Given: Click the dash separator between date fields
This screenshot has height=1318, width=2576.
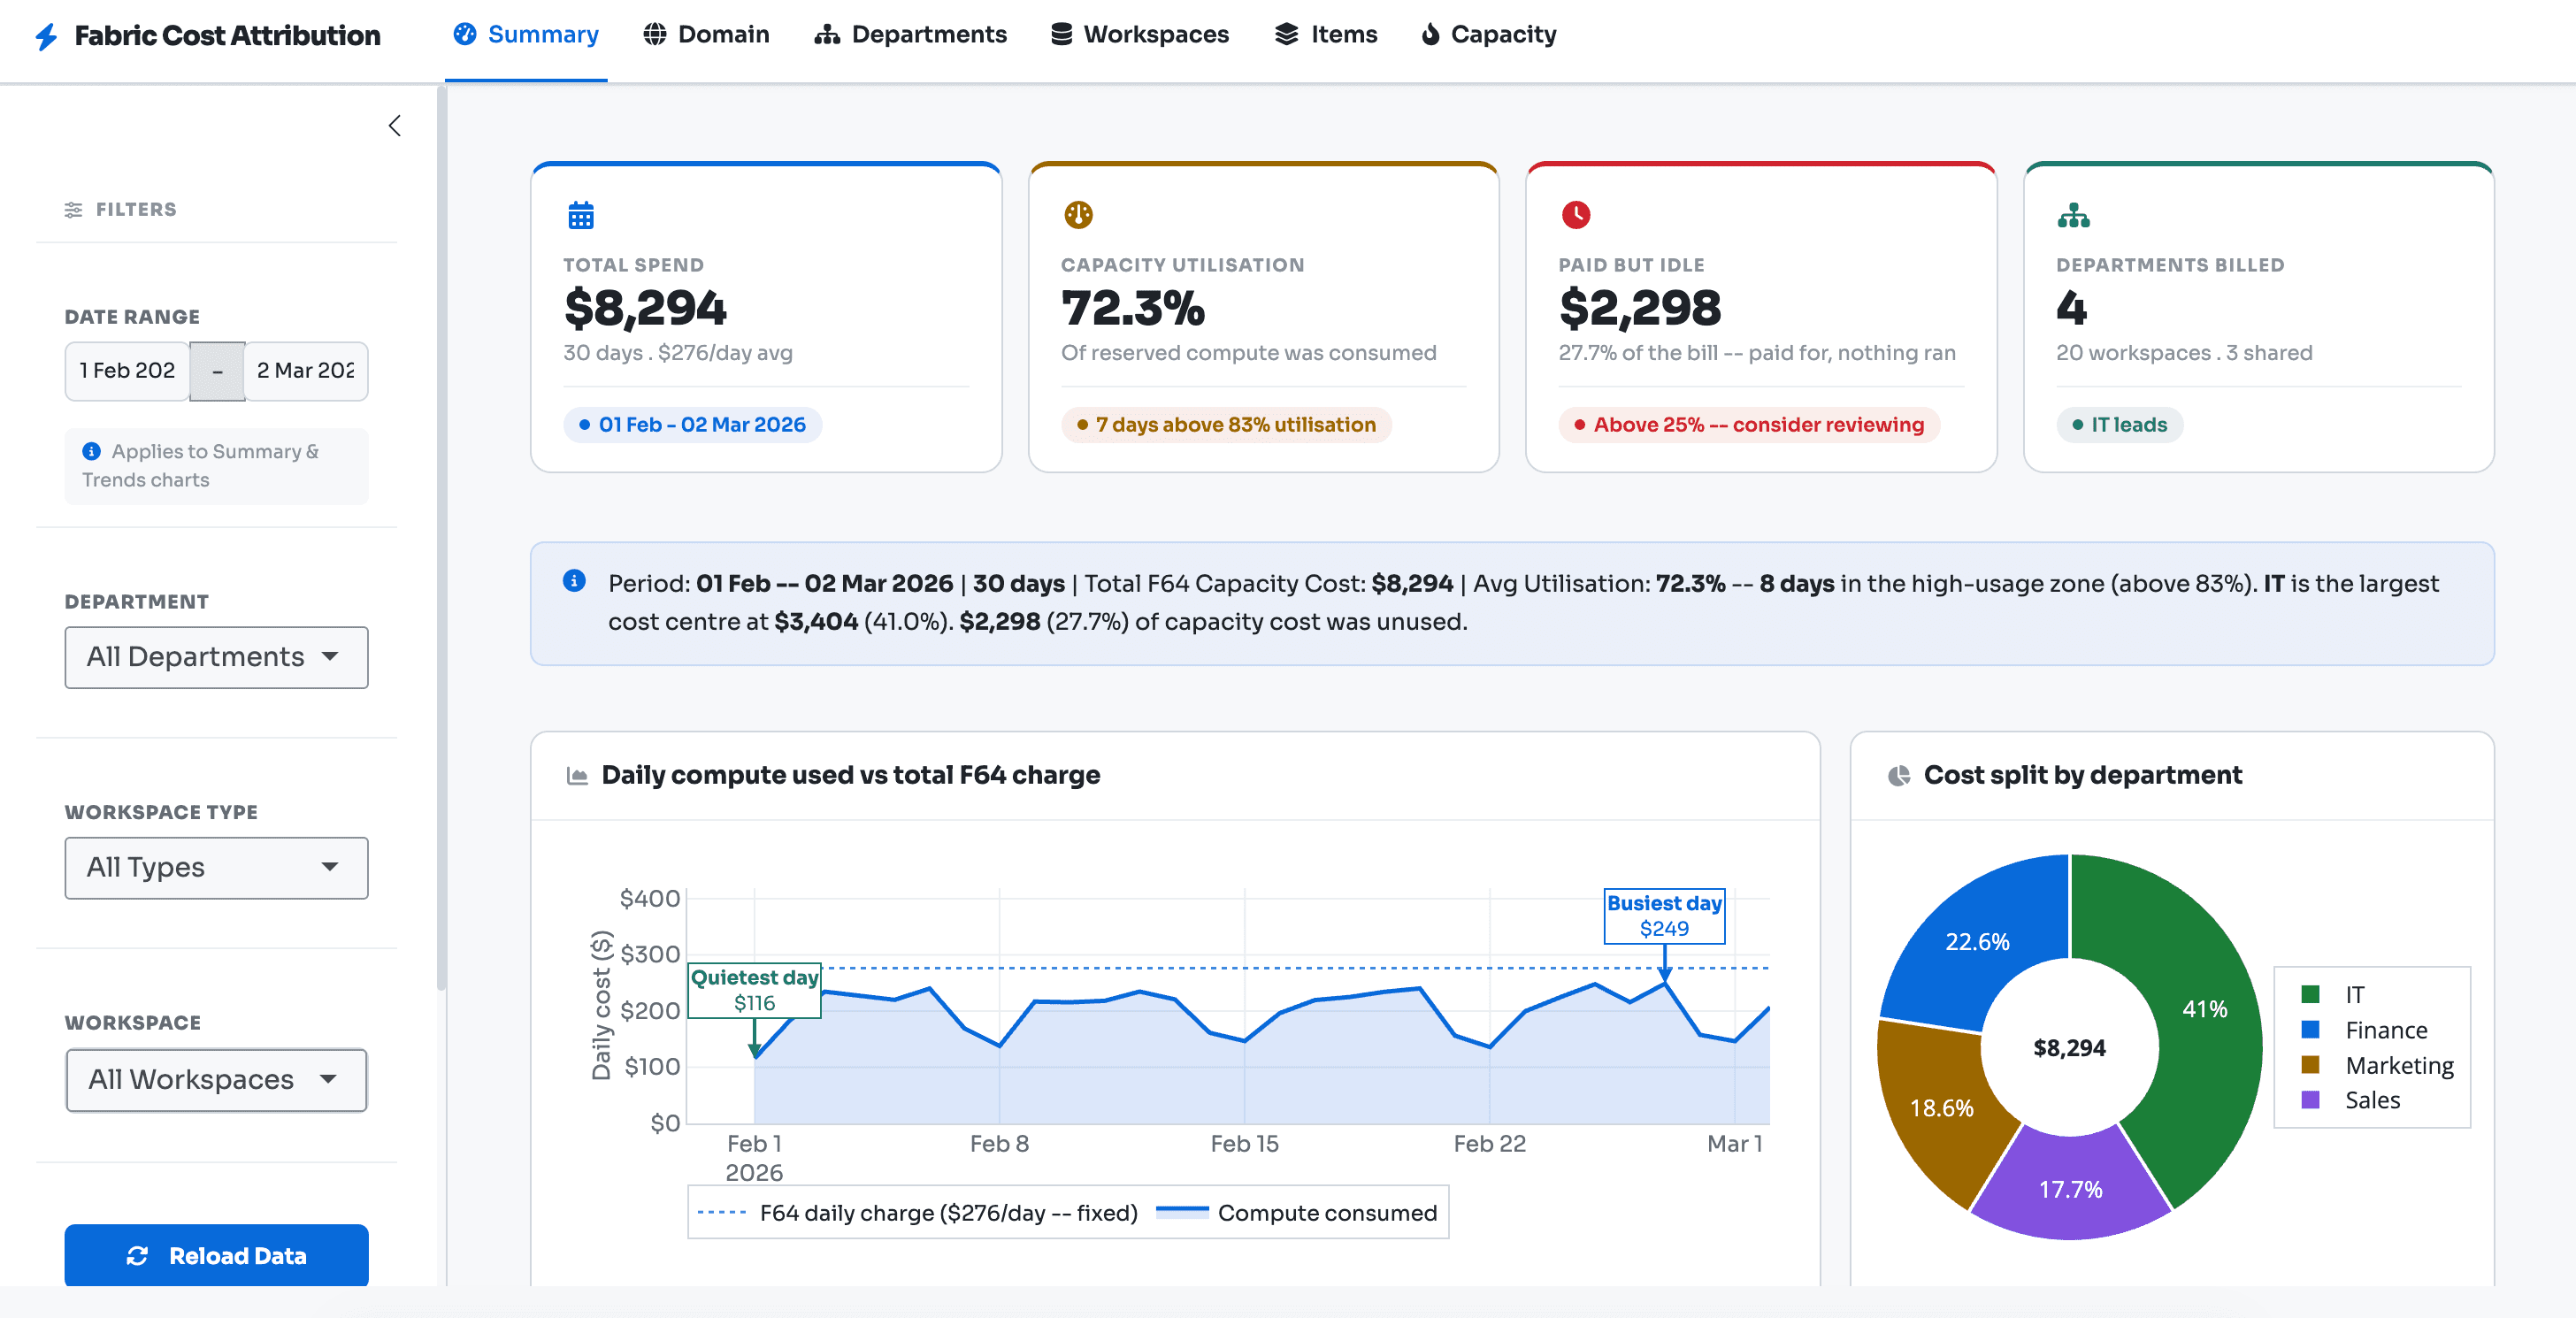Looking at the screenshot, I should coord(217,371).
